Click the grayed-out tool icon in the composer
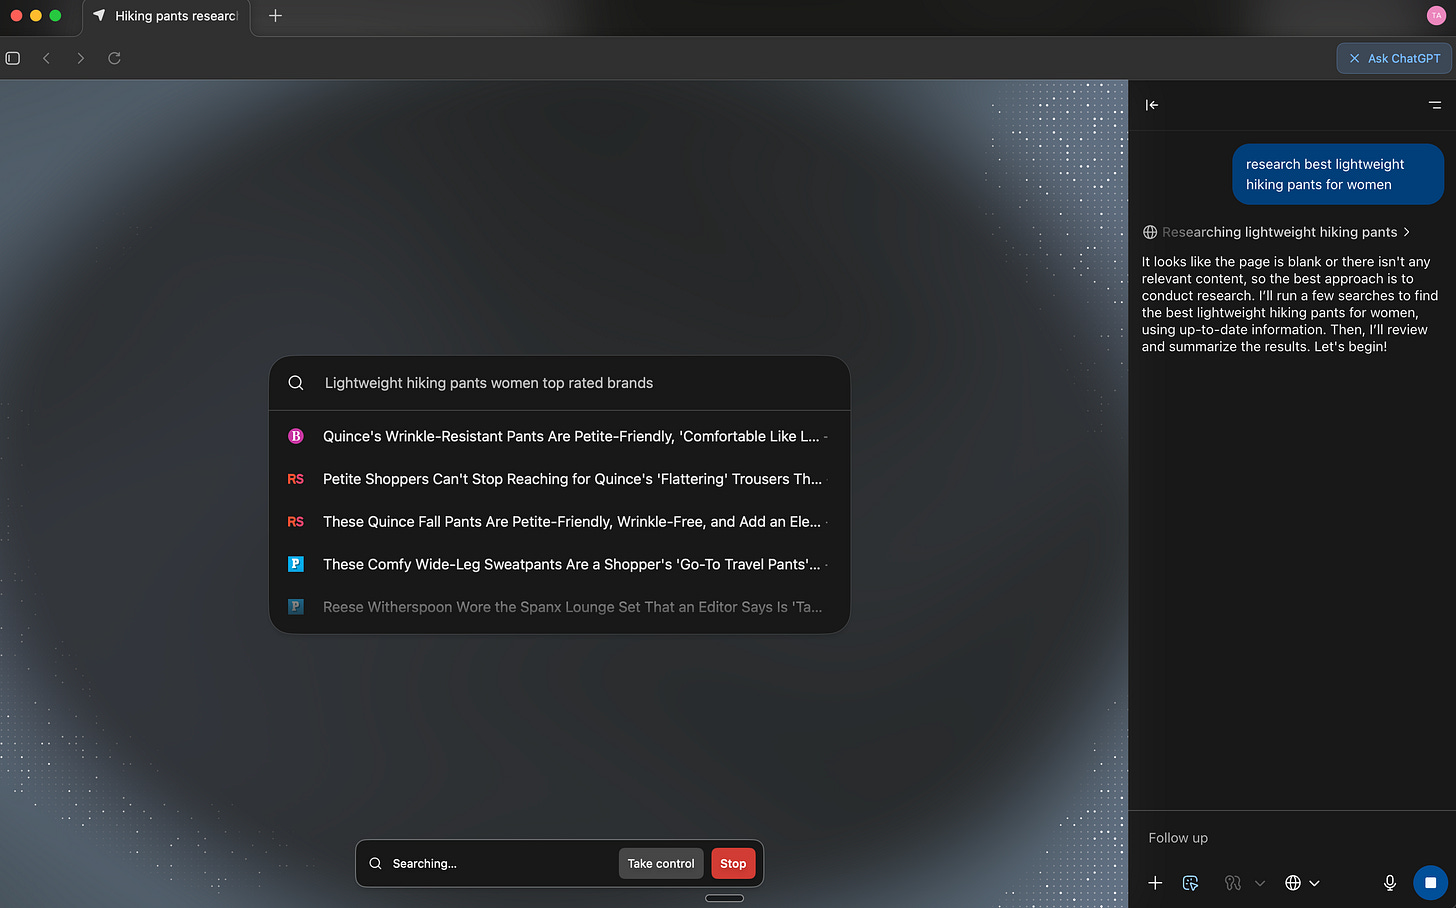The width and height of the screenshot is (1456, 908). point(1233,883)
